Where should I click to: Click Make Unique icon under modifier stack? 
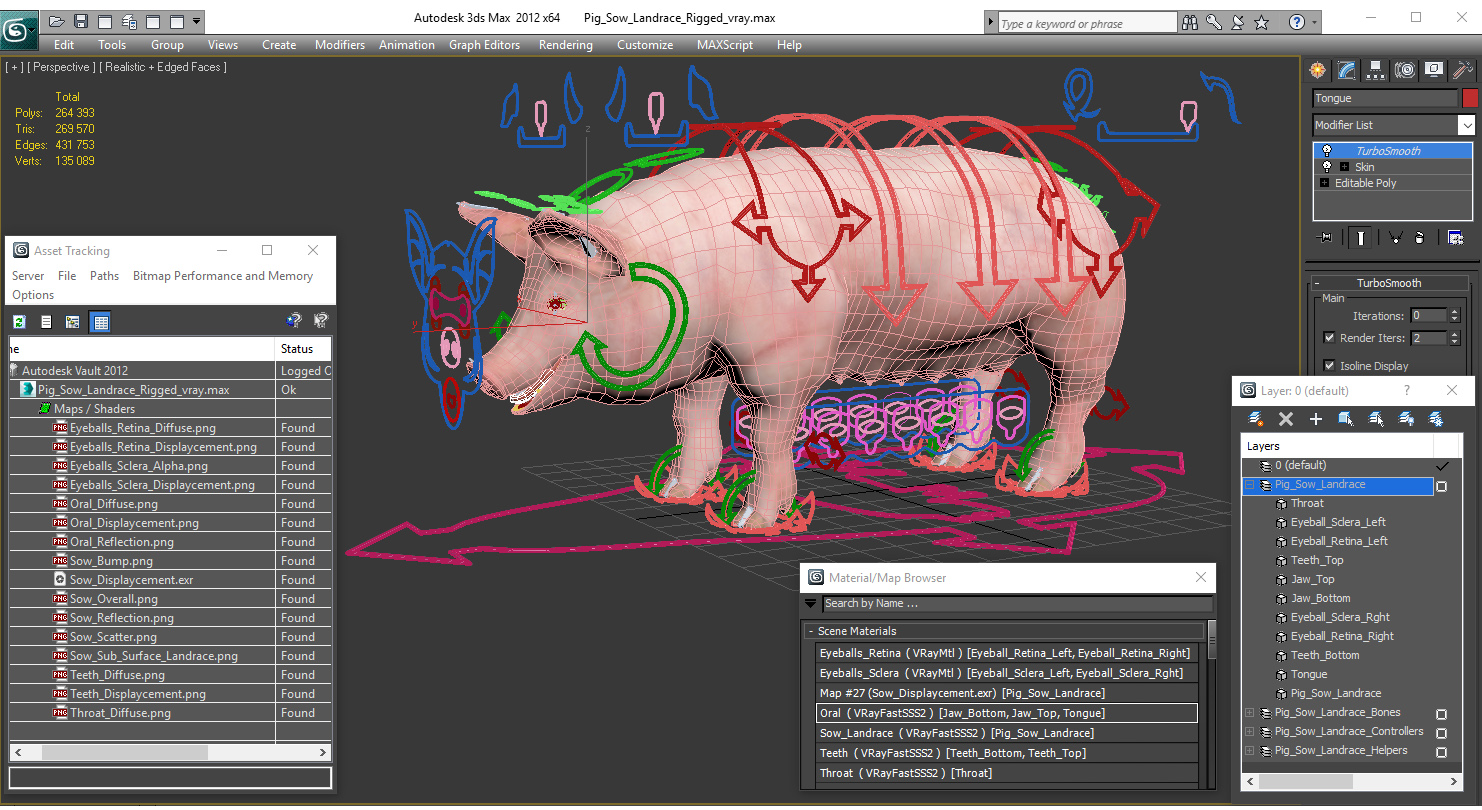[x=1395, y=237]
